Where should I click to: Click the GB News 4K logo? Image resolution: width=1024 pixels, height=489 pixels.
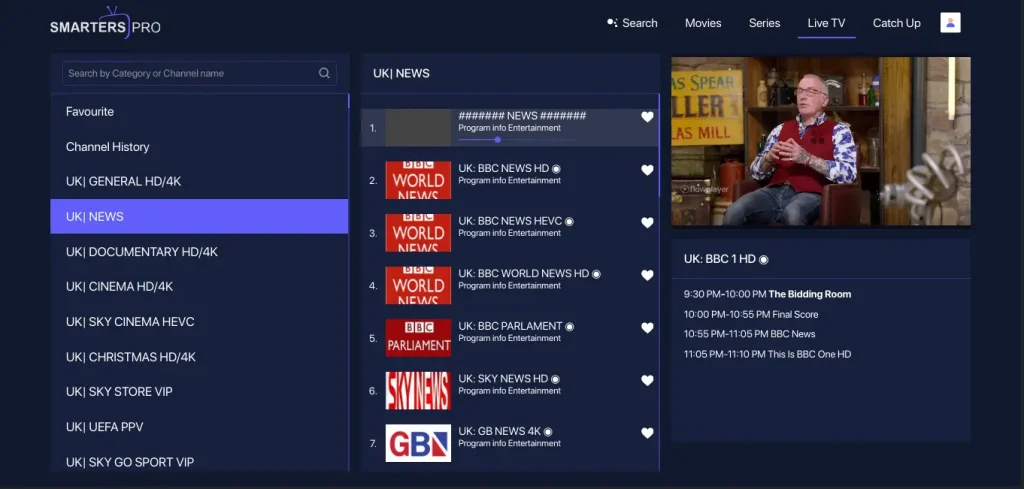tap(418, 443)
